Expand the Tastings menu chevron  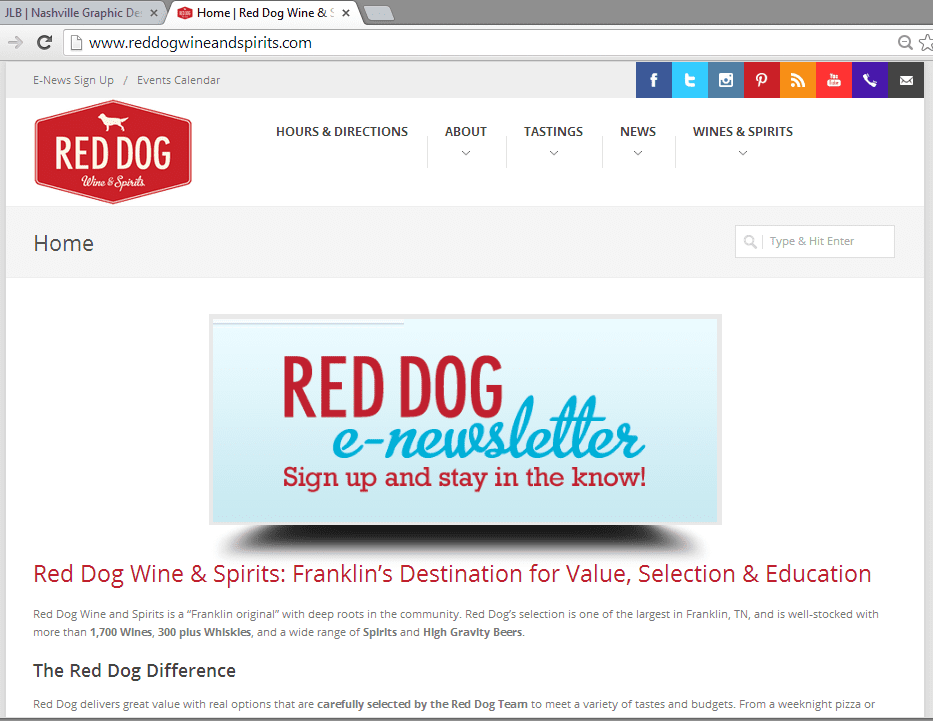[x=553, y=153]
